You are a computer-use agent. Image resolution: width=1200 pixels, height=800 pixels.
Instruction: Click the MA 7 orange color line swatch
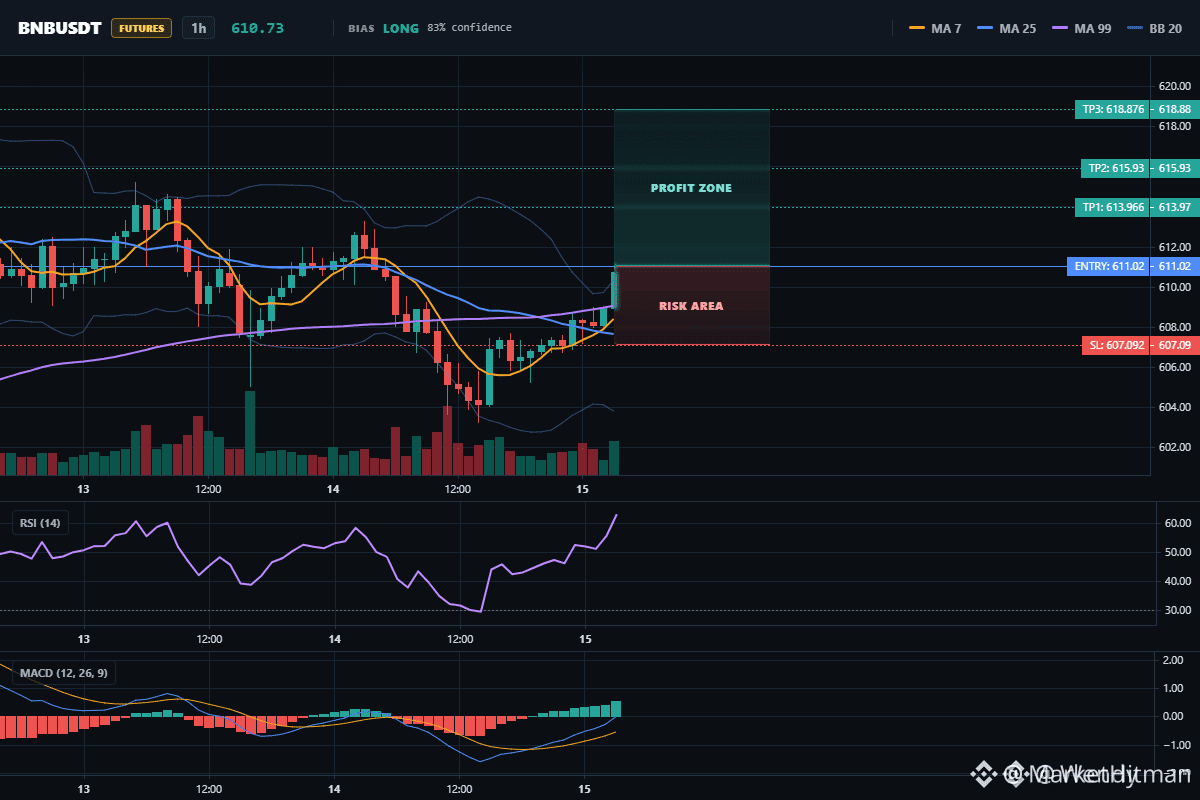click(x=917, y=29)
